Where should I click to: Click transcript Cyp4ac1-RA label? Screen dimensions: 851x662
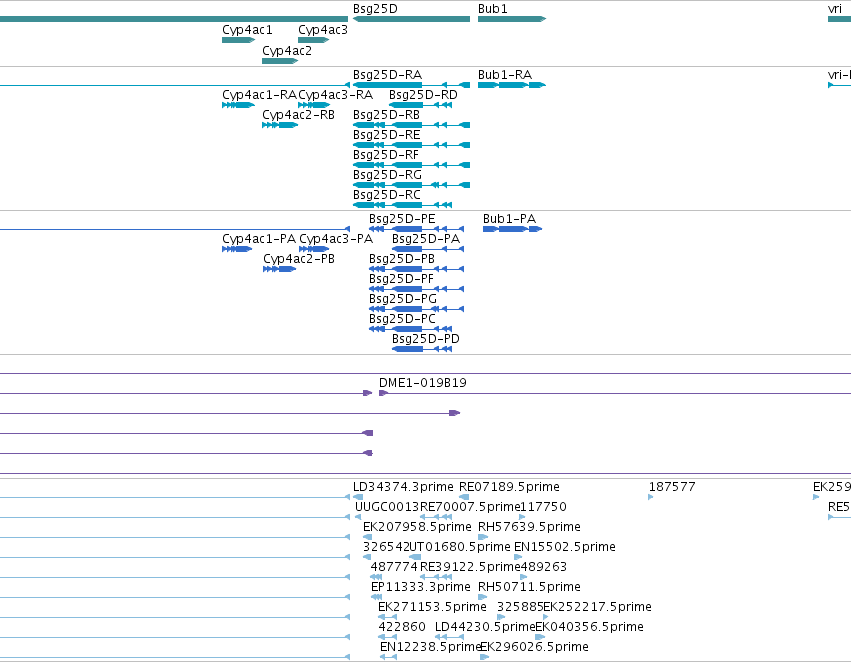(x=259, y=95)
